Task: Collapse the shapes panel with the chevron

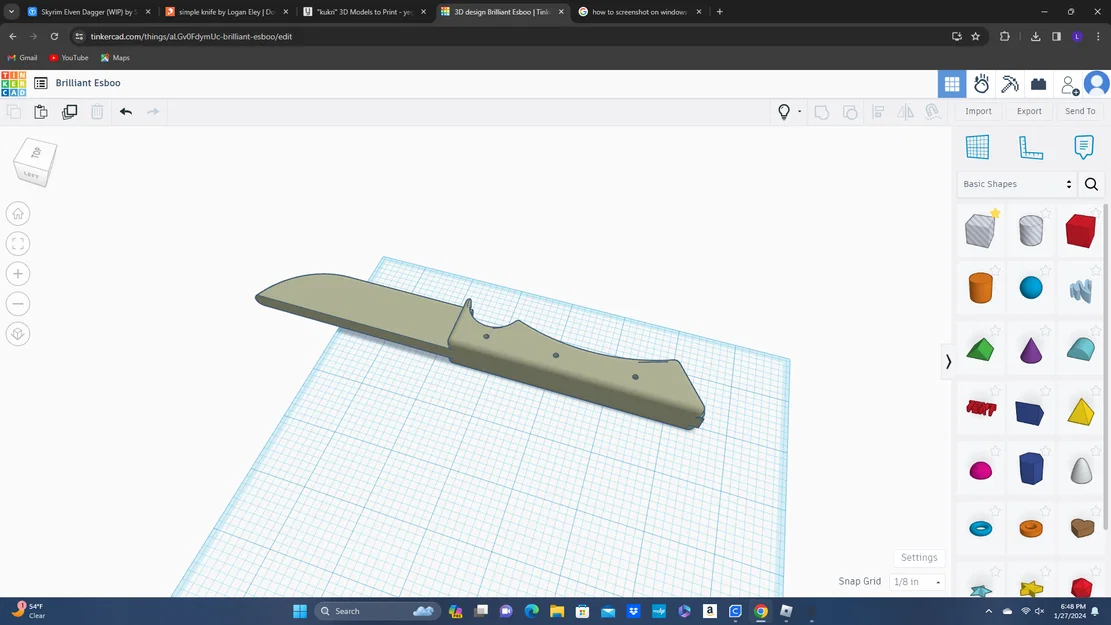Action: point(948,361)
